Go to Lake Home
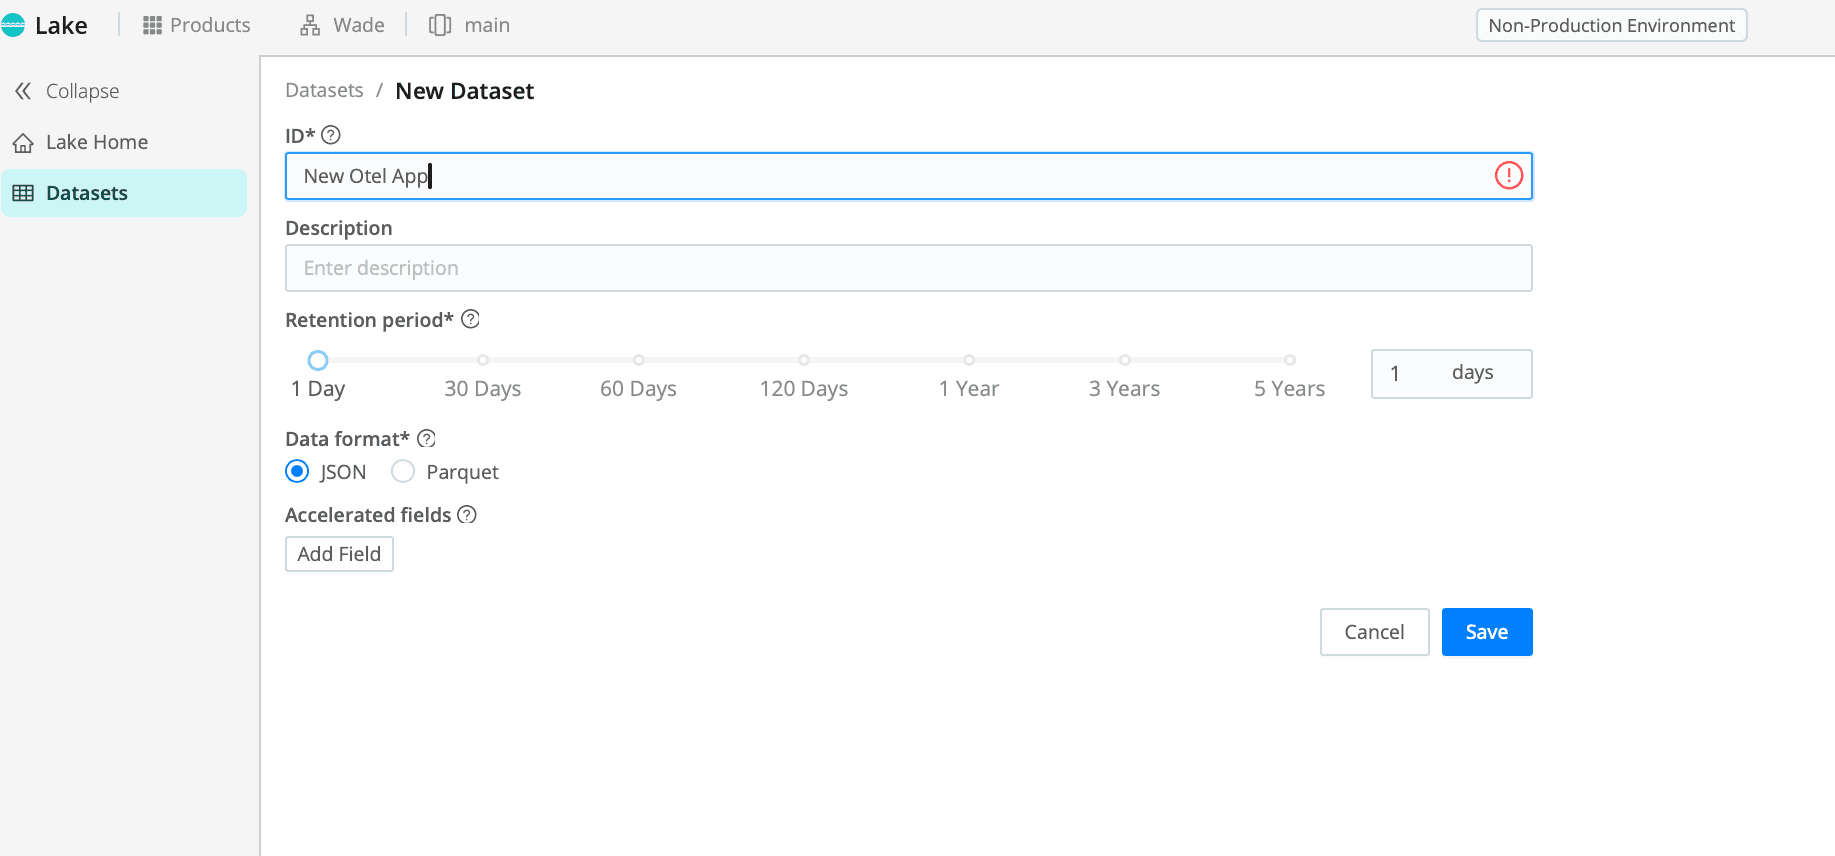Image resolution: width=1835 pixels, height=856 pixels. coord(96,142)
